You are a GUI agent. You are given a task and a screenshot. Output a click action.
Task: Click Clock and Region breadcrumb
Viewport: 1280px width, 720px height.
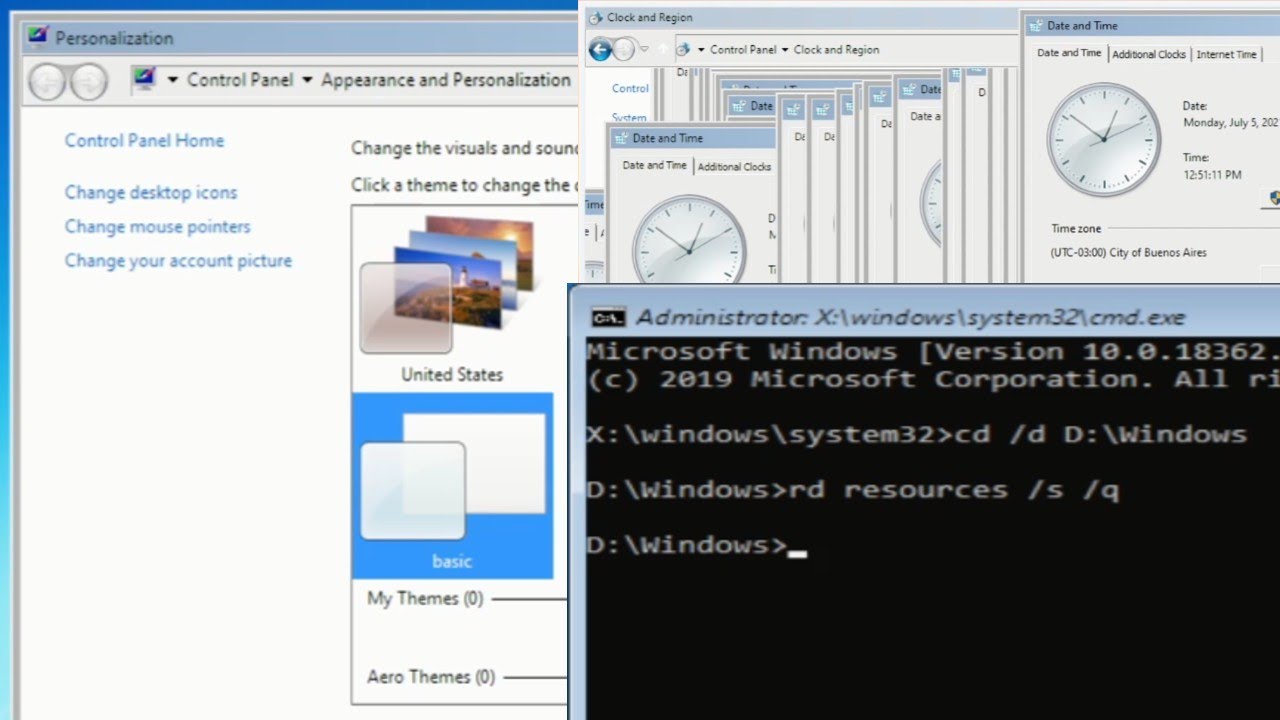coord(837,49)
